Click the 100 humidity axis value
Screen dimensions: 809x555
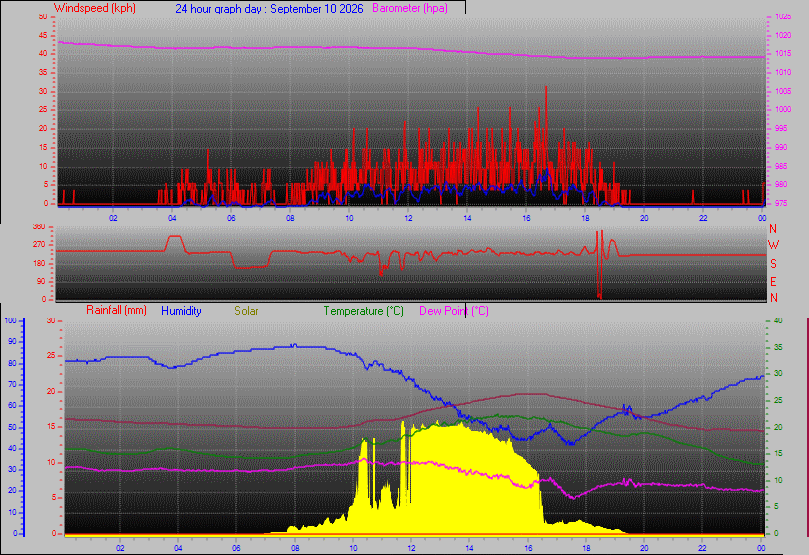[10, 320]
